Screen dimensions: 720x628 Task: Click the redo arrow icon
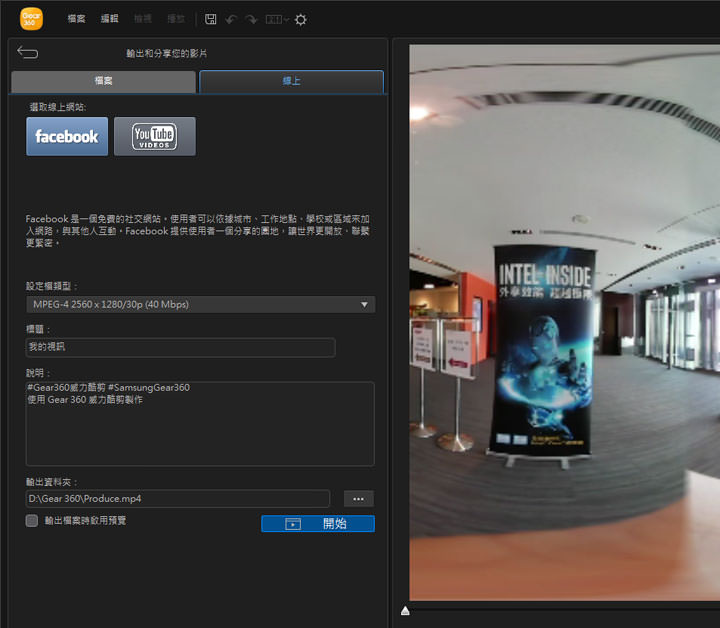(x=251, y=19)
